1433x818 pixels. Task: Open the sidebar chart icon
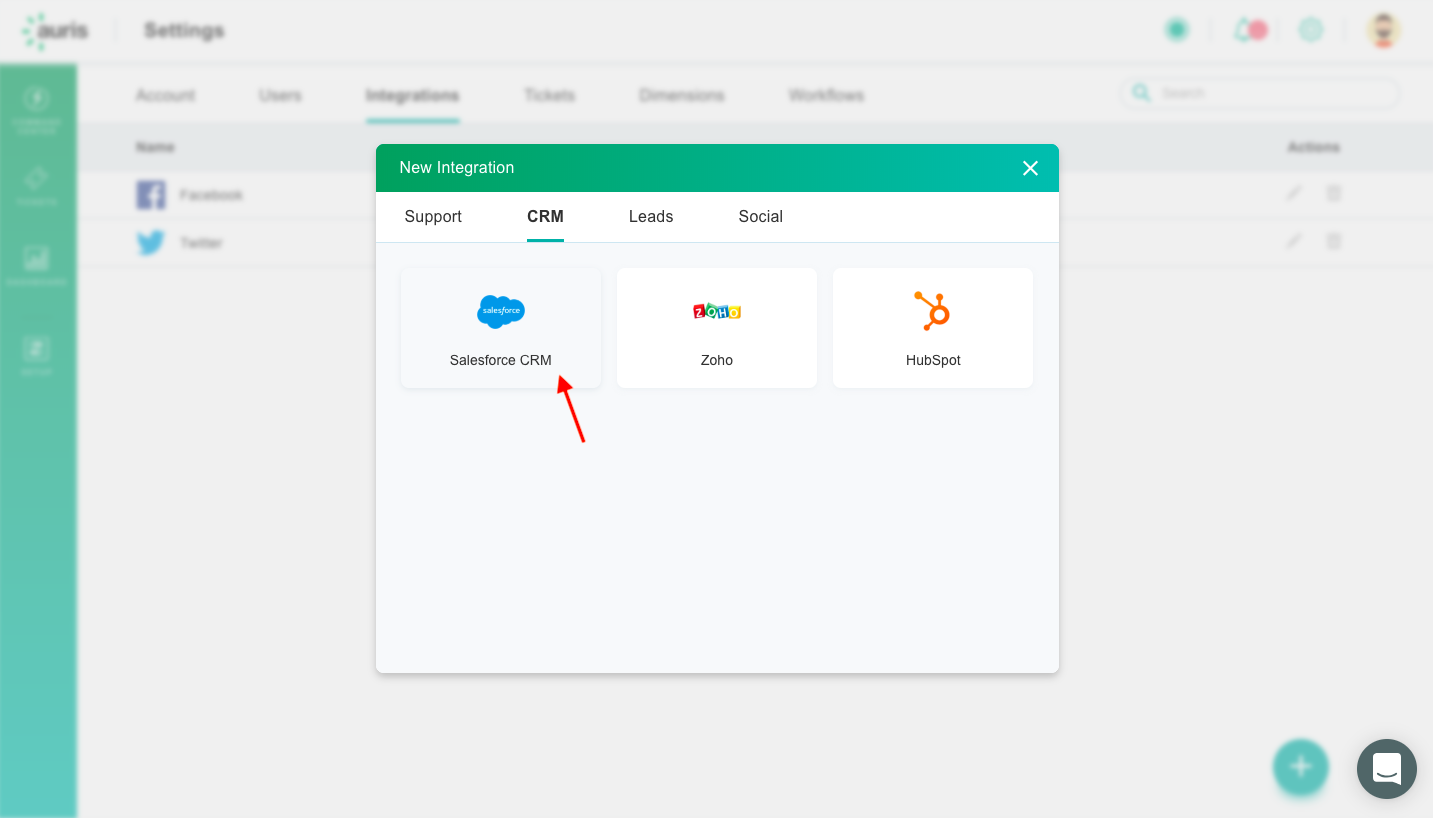click(x=36, y=258)
